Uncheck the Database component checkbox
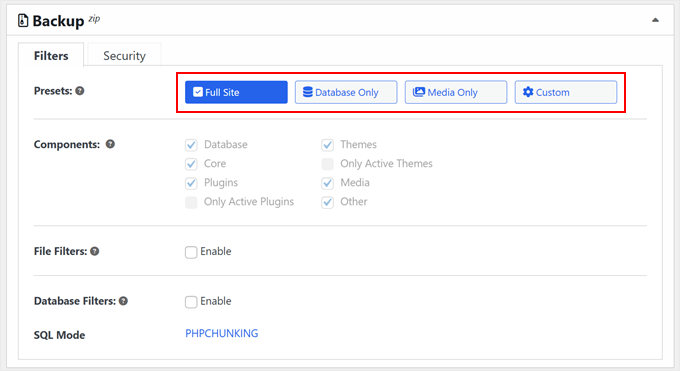 tap(191, 145)
